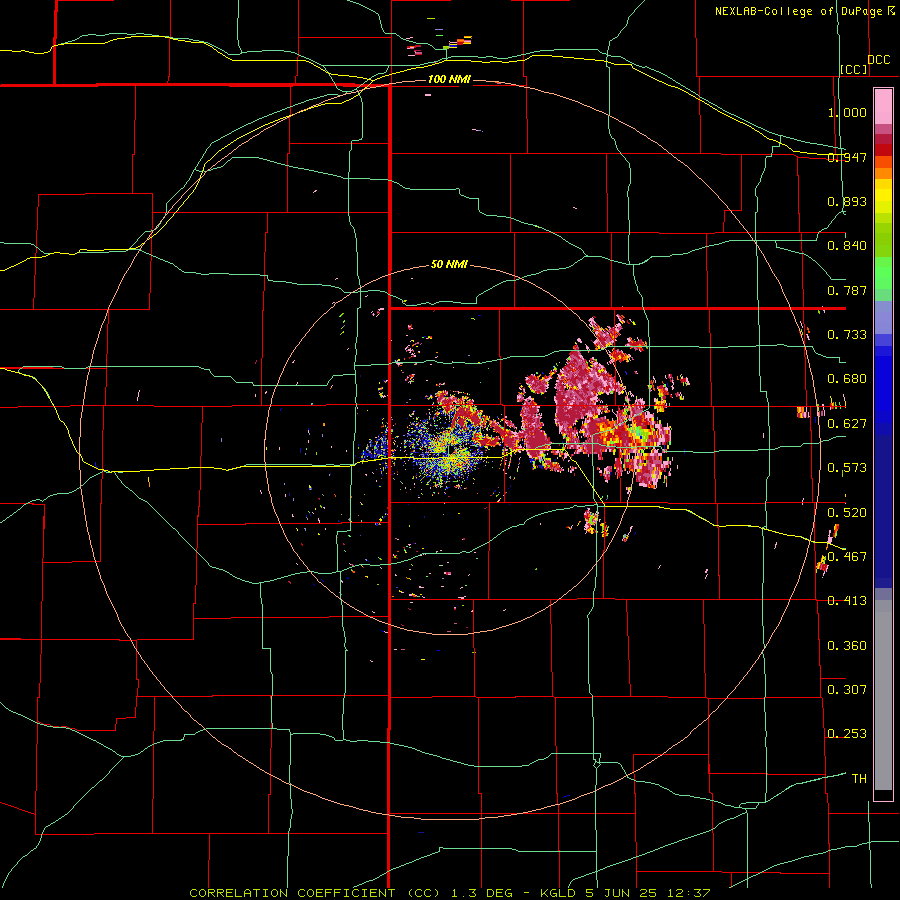Image resolution: width=900 pixels, height=900 pixels.
Task: Select the 0.520 scale value
Action: [847, 513]
